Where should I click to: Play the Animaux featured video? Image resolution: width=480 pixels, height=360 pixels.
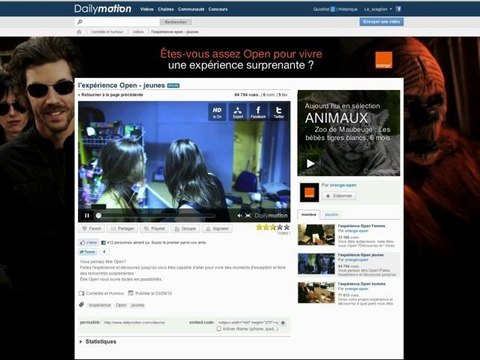[x=310, y=164]
